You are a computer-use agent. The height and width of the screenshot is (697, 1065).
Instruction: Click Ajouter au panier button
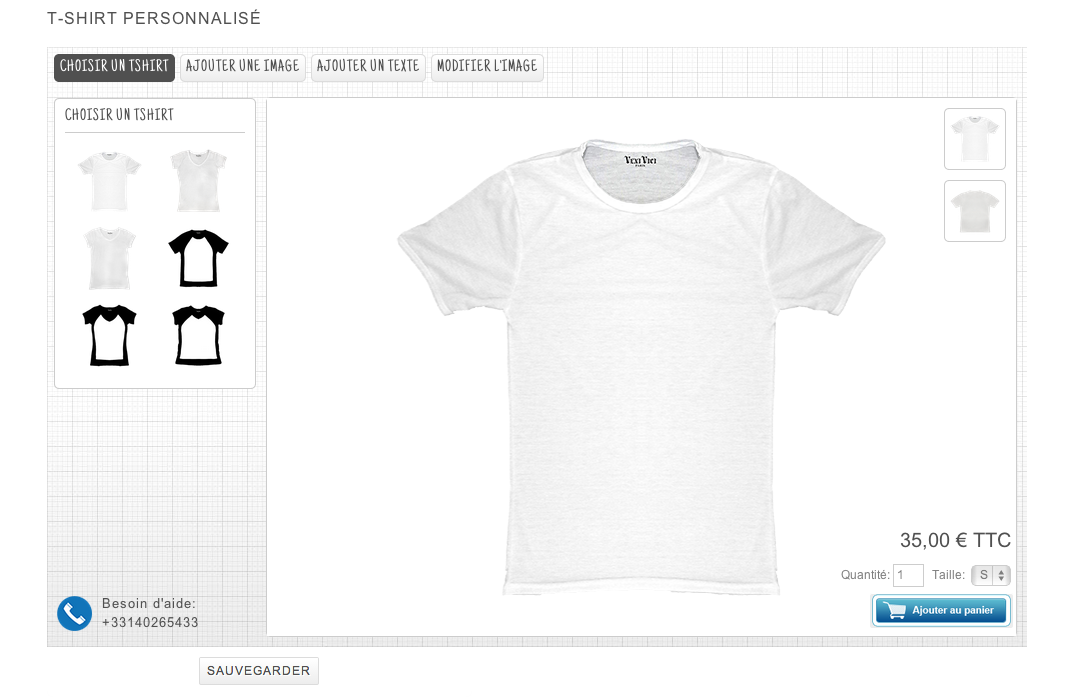[941, 610]
